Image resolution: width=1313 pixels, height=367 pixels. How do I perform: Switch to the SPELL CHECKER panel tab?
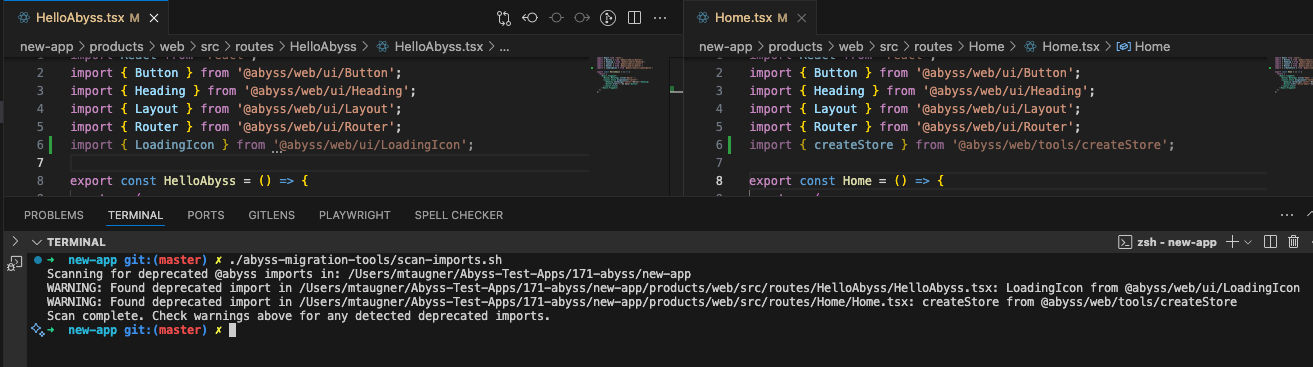point(459,215)
